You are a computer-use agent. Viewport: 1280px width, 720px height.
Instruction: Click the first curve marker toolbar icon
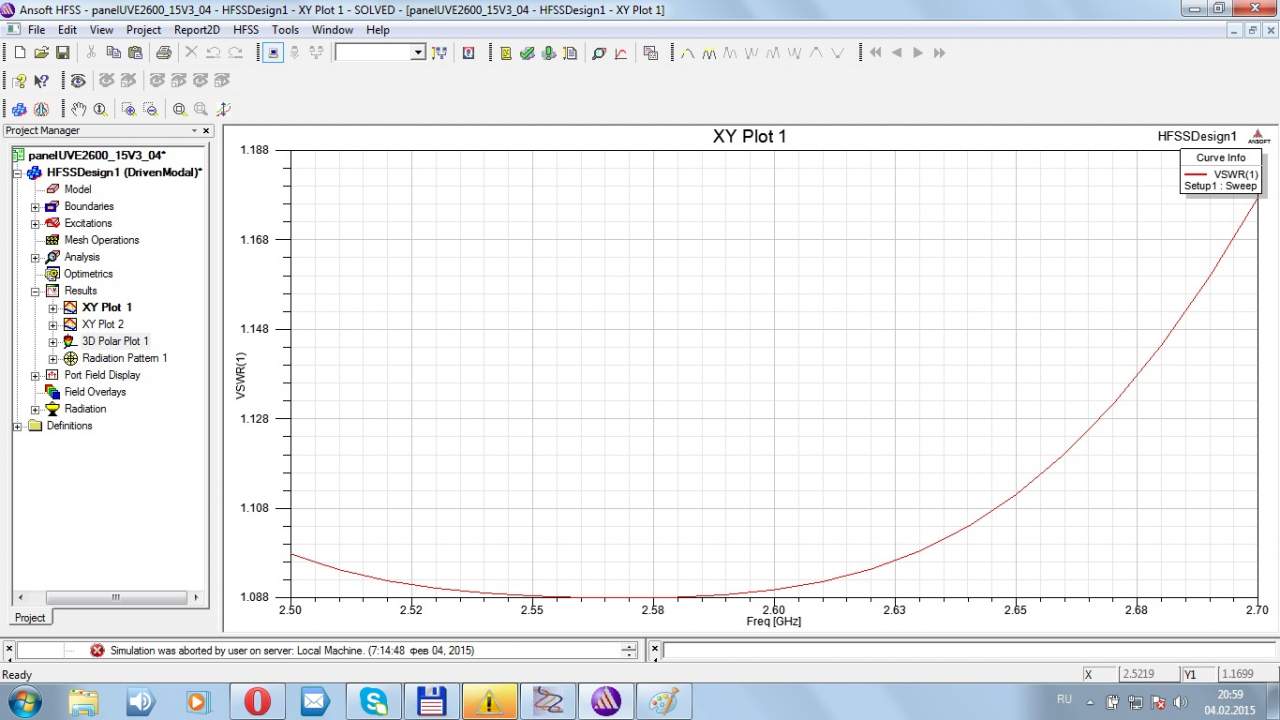click(x=687, y=53)
